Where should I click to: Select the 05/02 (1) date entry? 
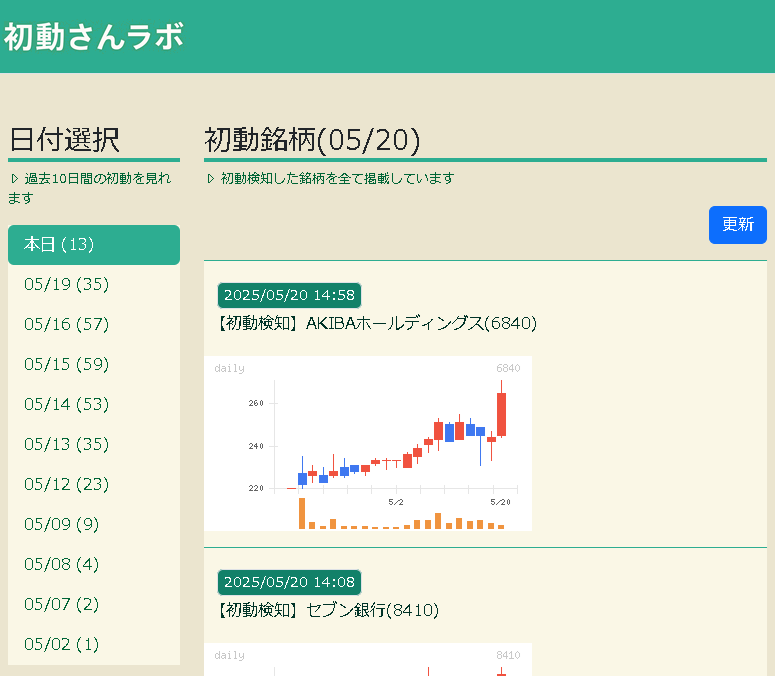pyautogui.click(x=94, y=645)
